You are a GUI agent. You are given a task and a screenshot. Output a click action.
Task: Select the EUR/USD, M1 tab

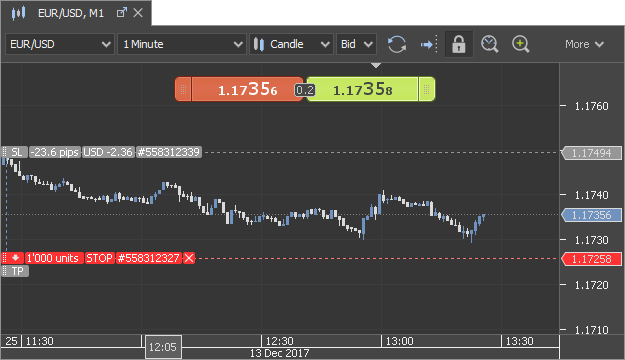[71, 13]
